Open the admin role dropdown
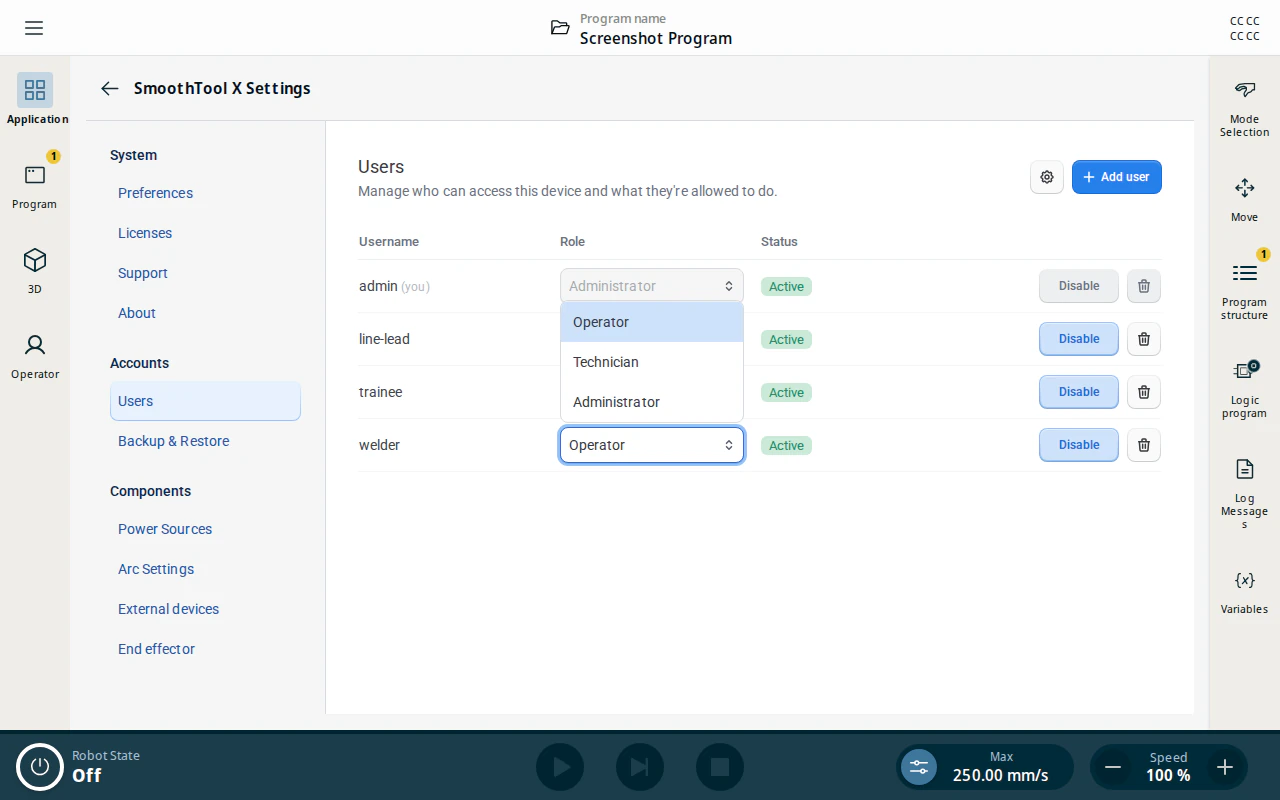Viewport: 1280px width, 800px height. [652, 286]
